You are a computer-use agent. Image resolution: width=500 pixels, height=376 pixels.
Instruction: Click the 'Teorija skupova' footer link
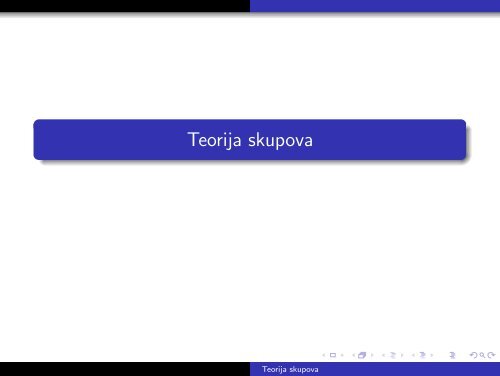pyautogui.click(x=290, y=369)
